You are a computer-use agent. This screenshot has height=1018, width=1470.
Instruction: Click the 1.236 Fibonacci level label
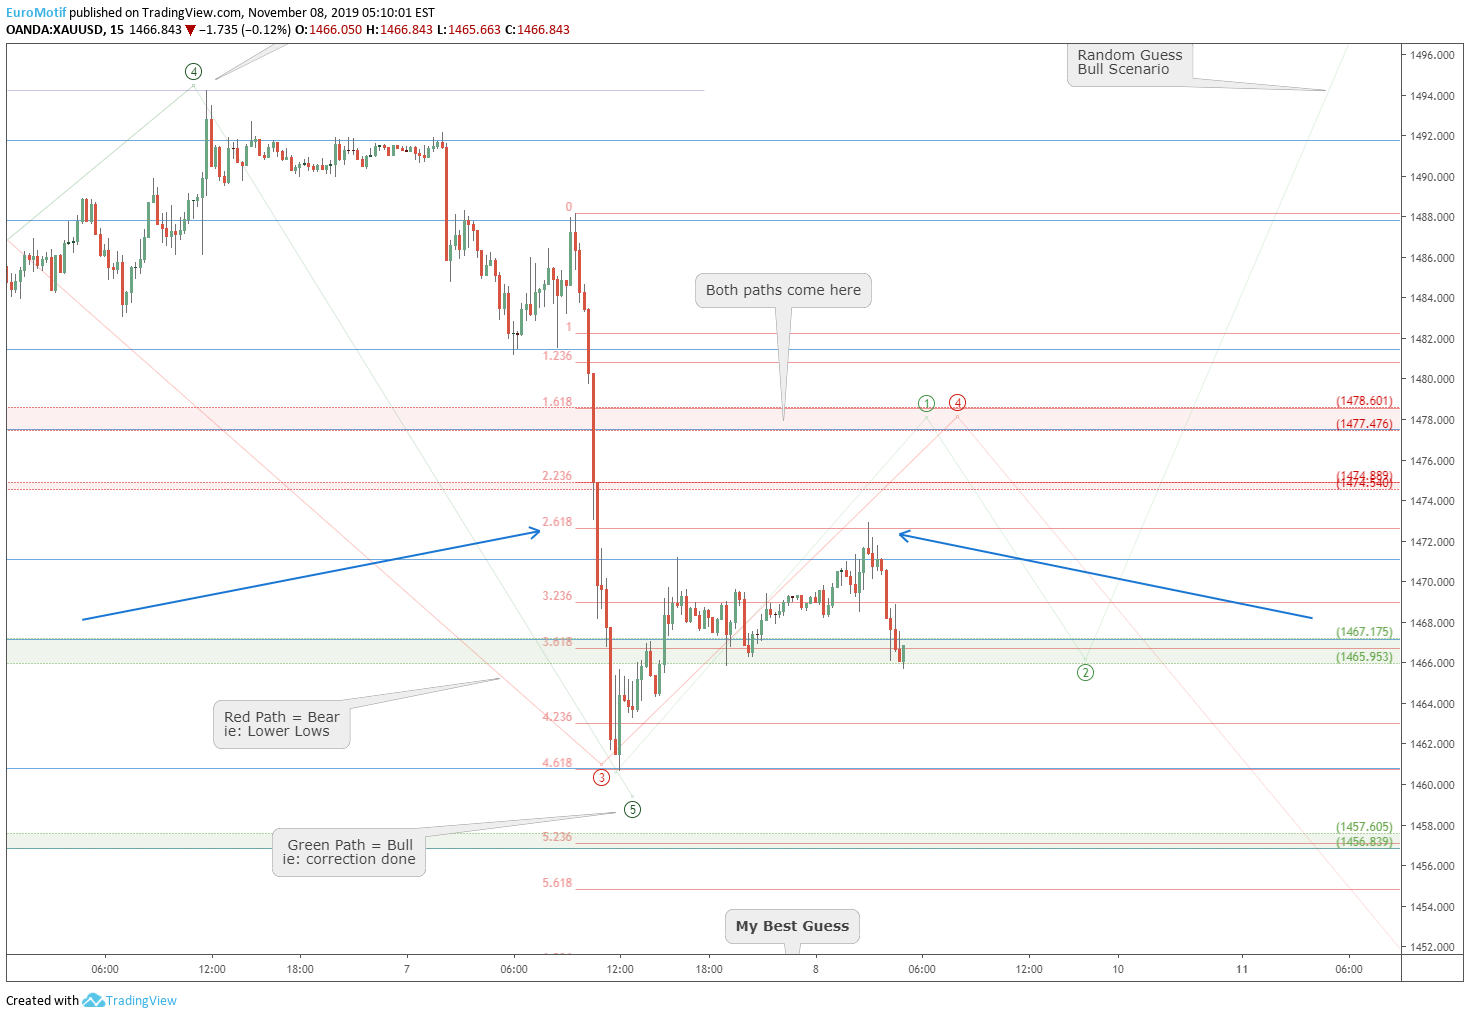pyautogui.click(x=557, y=356)
